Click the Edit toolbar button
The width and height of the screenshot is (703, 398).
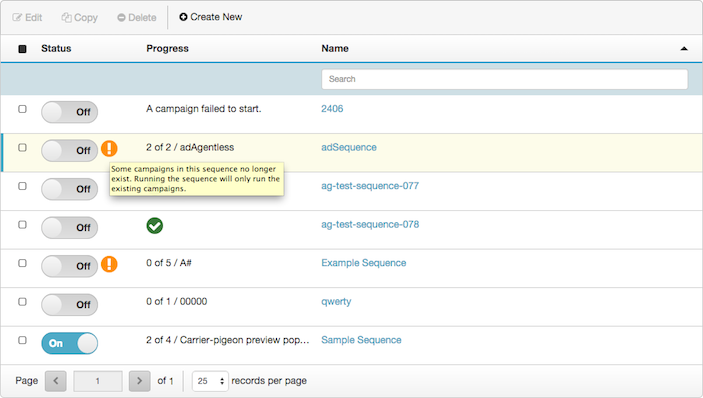(27, 17)
